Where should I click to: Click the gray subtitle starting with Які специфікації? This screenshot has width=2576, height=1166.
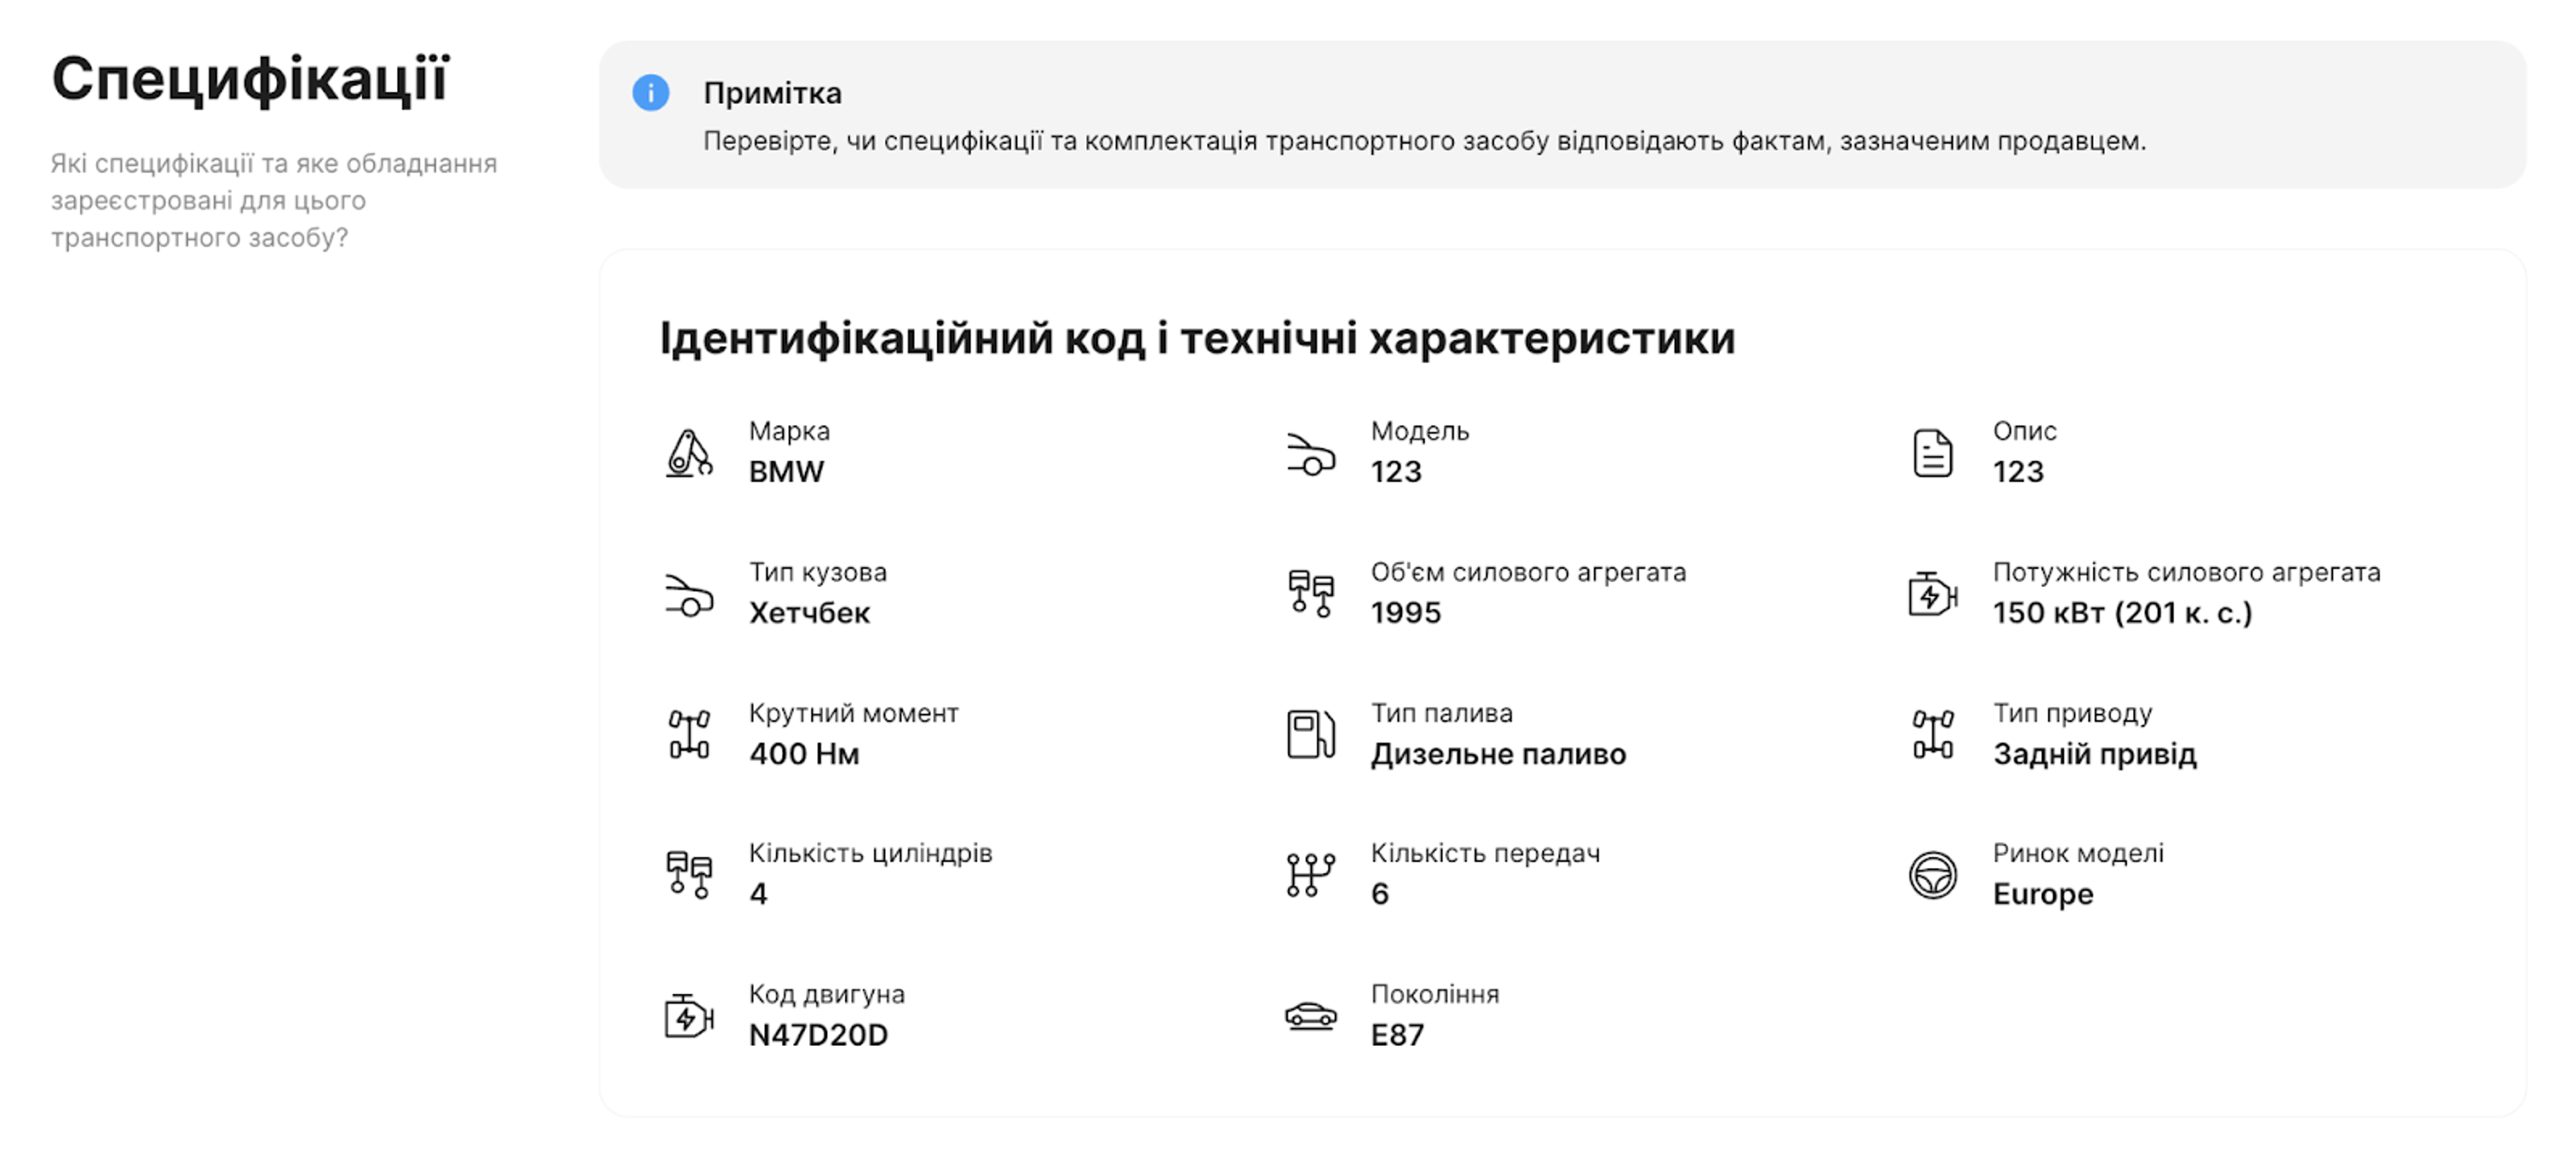point(274,200)
